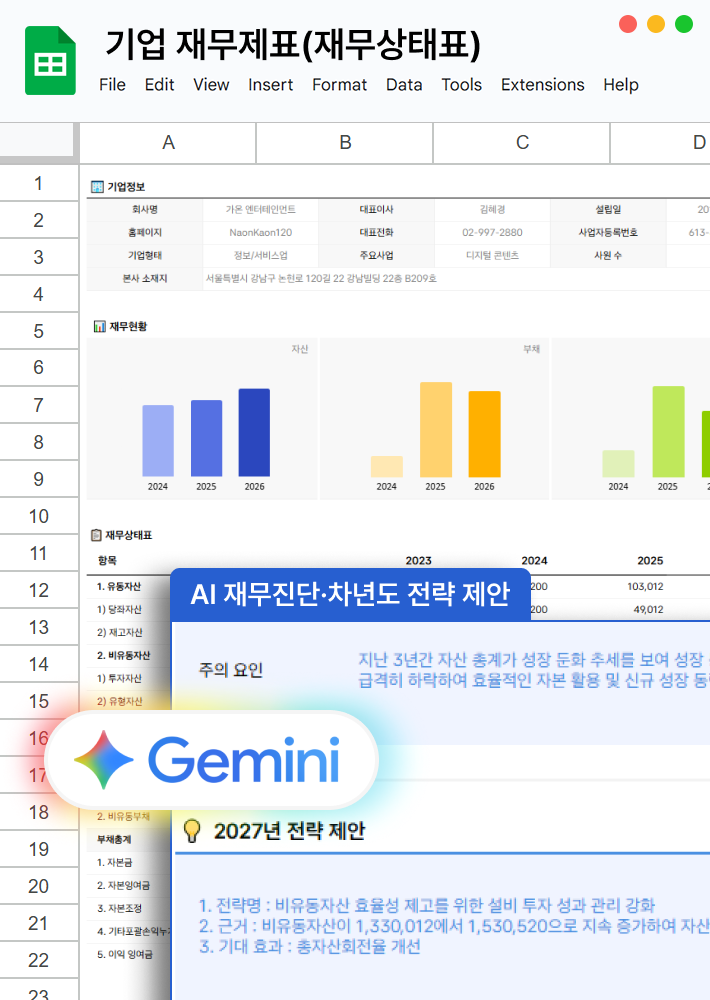Image resolution: width=710 pixels, height=1000 pixels.
Task: Click the 2024 column header in 재무상태표
Action: point(534,561)
